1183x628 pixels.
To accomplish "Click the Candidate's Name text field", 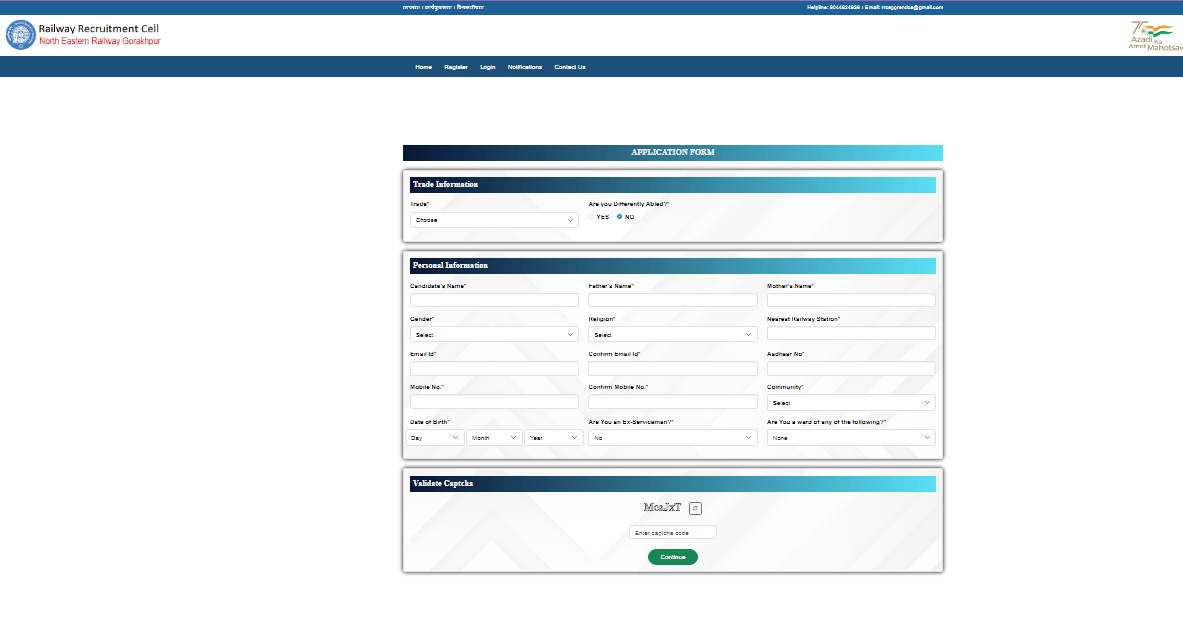I will coord(494,300).
